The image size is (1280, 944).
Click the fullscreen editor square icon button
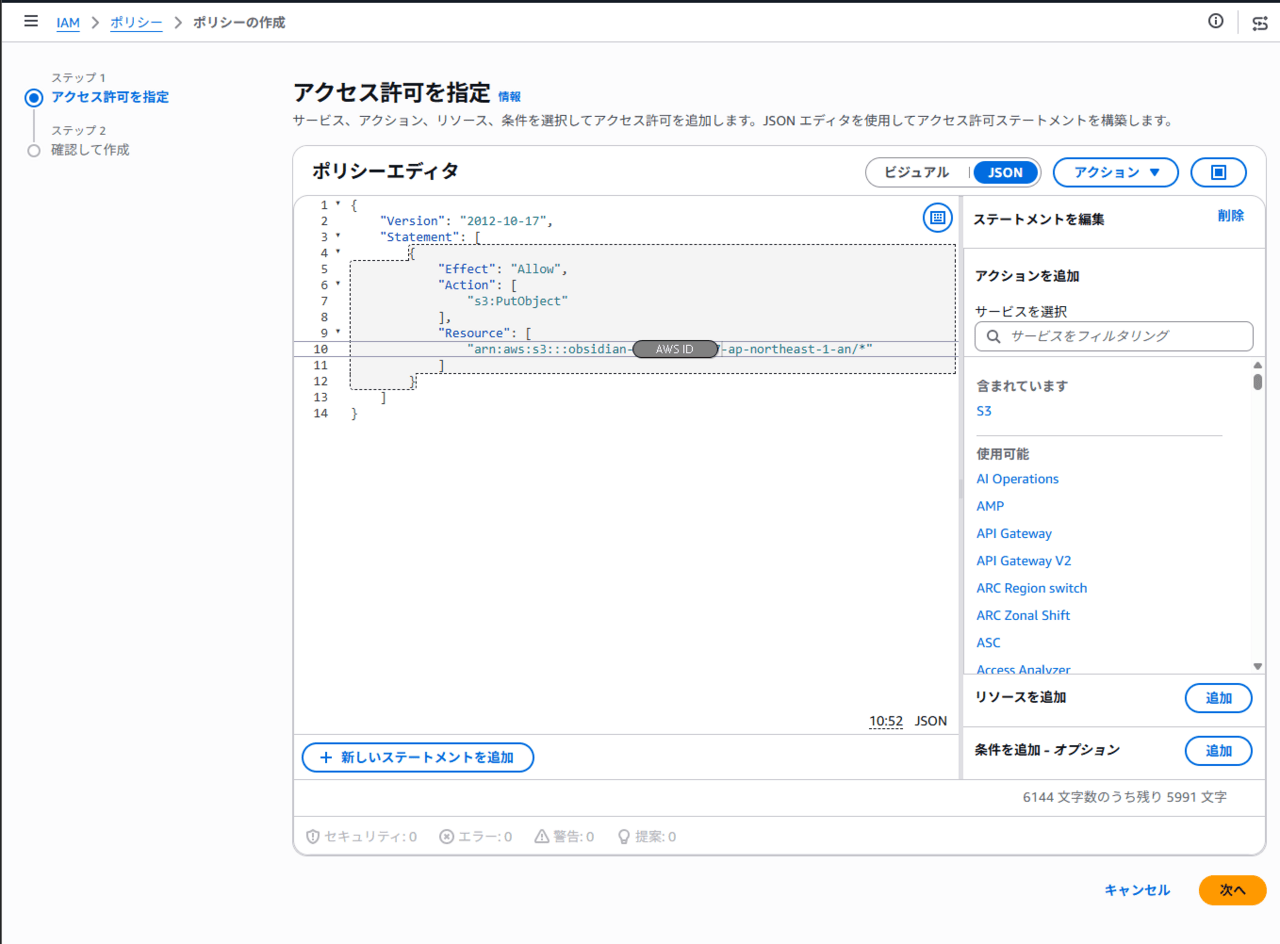[x=1218, y=172]
